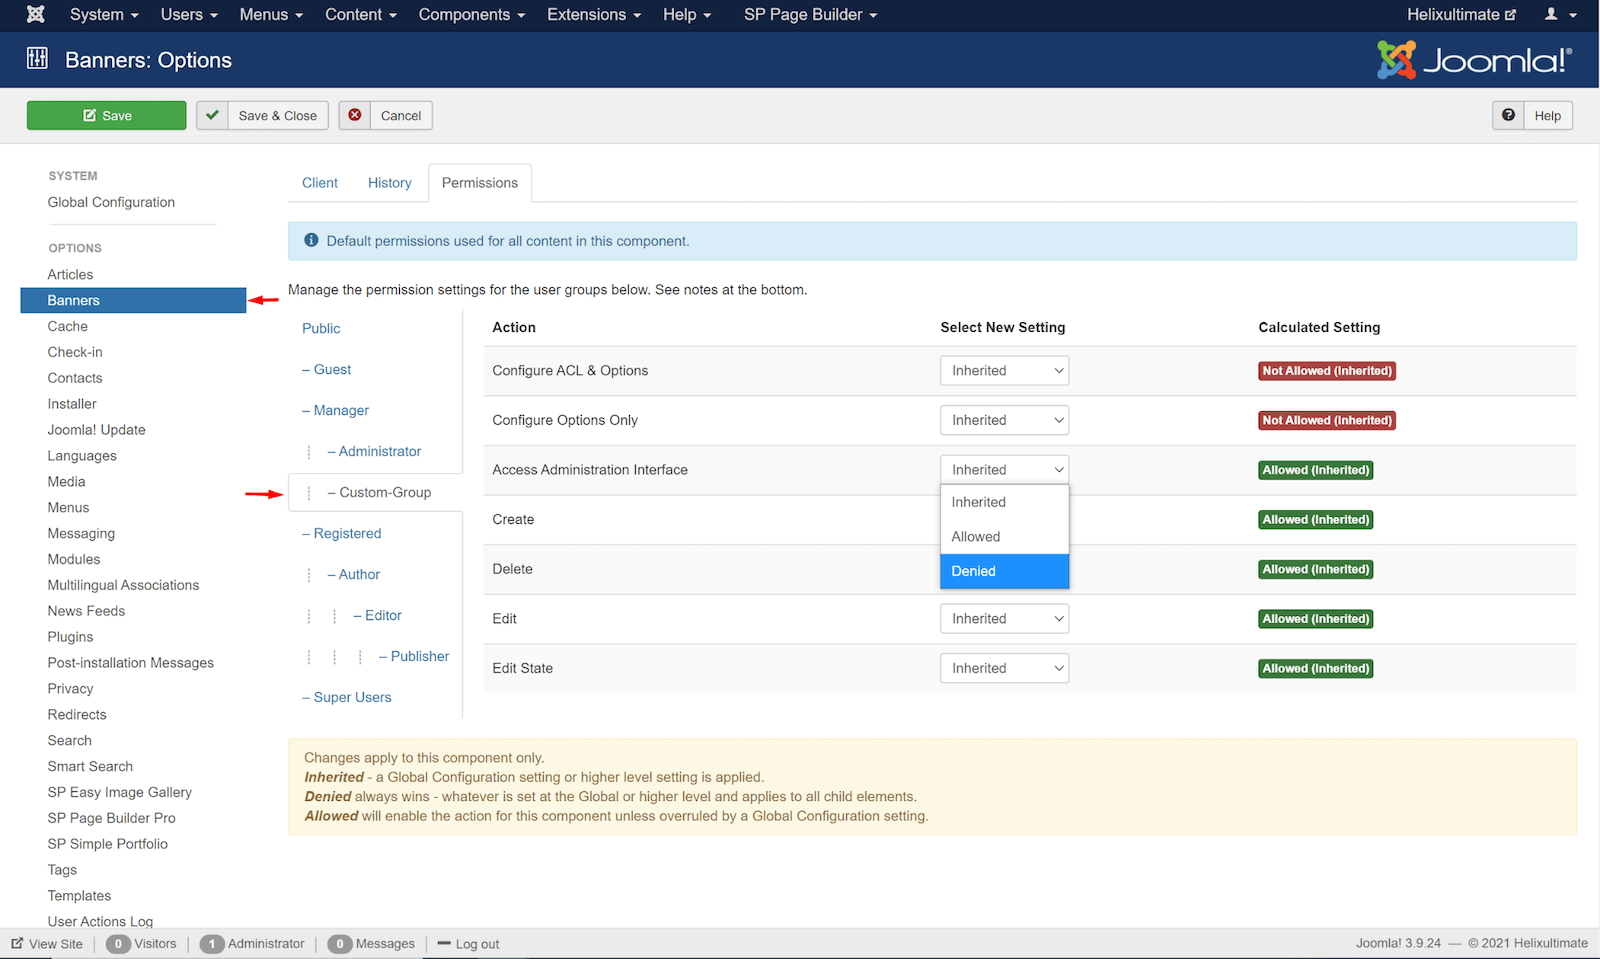Viewport: 1600px width, 959px height.
Task: Open the user account icon menu
Action: point(1559,14)
